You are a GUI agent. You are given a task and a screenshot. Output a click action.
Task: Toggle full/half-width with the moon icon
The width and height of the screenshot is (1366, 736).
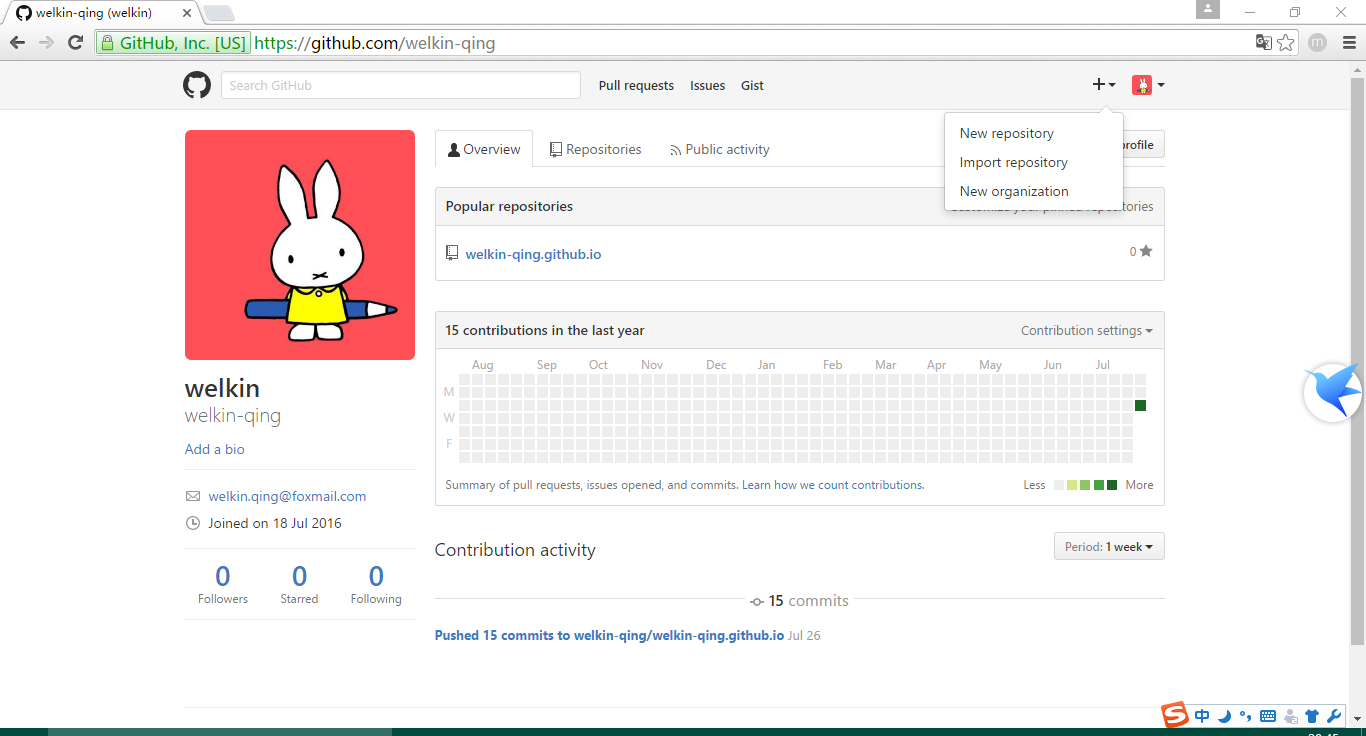[x=1223, y=716]
